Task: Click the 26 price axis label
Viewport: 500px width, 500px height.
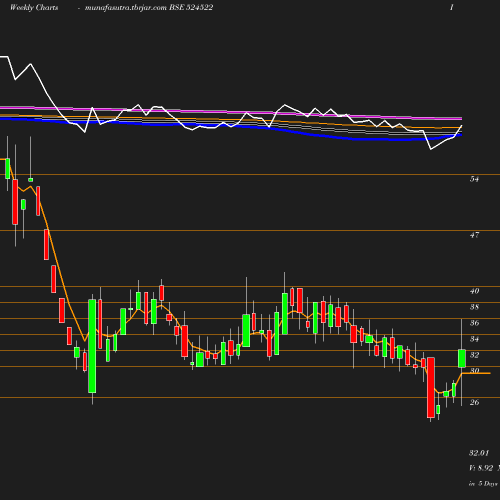Action: pos(474,402)
